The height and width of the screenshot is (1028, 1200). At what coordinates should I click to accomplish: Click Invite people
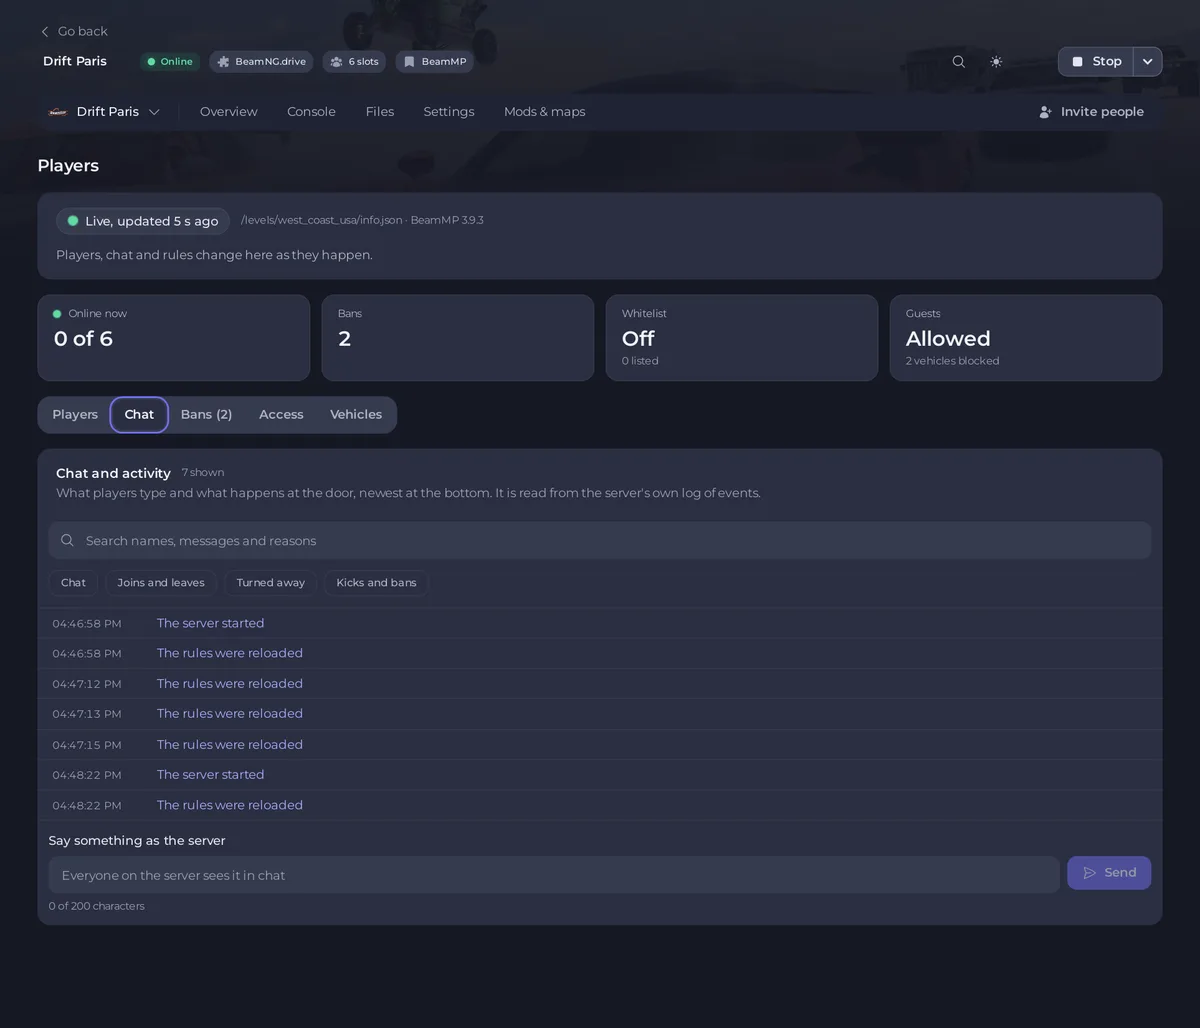[x=1091, y=112]
